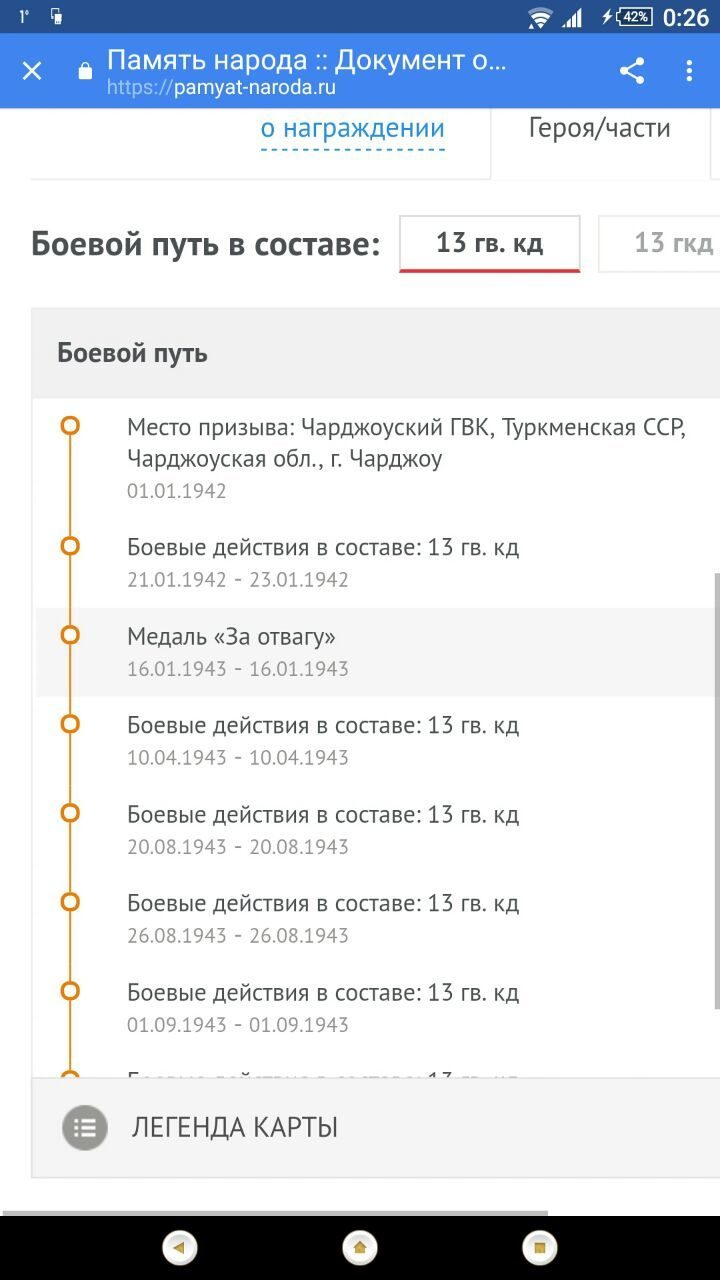Viewport: 720px width, 1280px height.
Task: Tap the share icon in toolbar
Action: 632,71
